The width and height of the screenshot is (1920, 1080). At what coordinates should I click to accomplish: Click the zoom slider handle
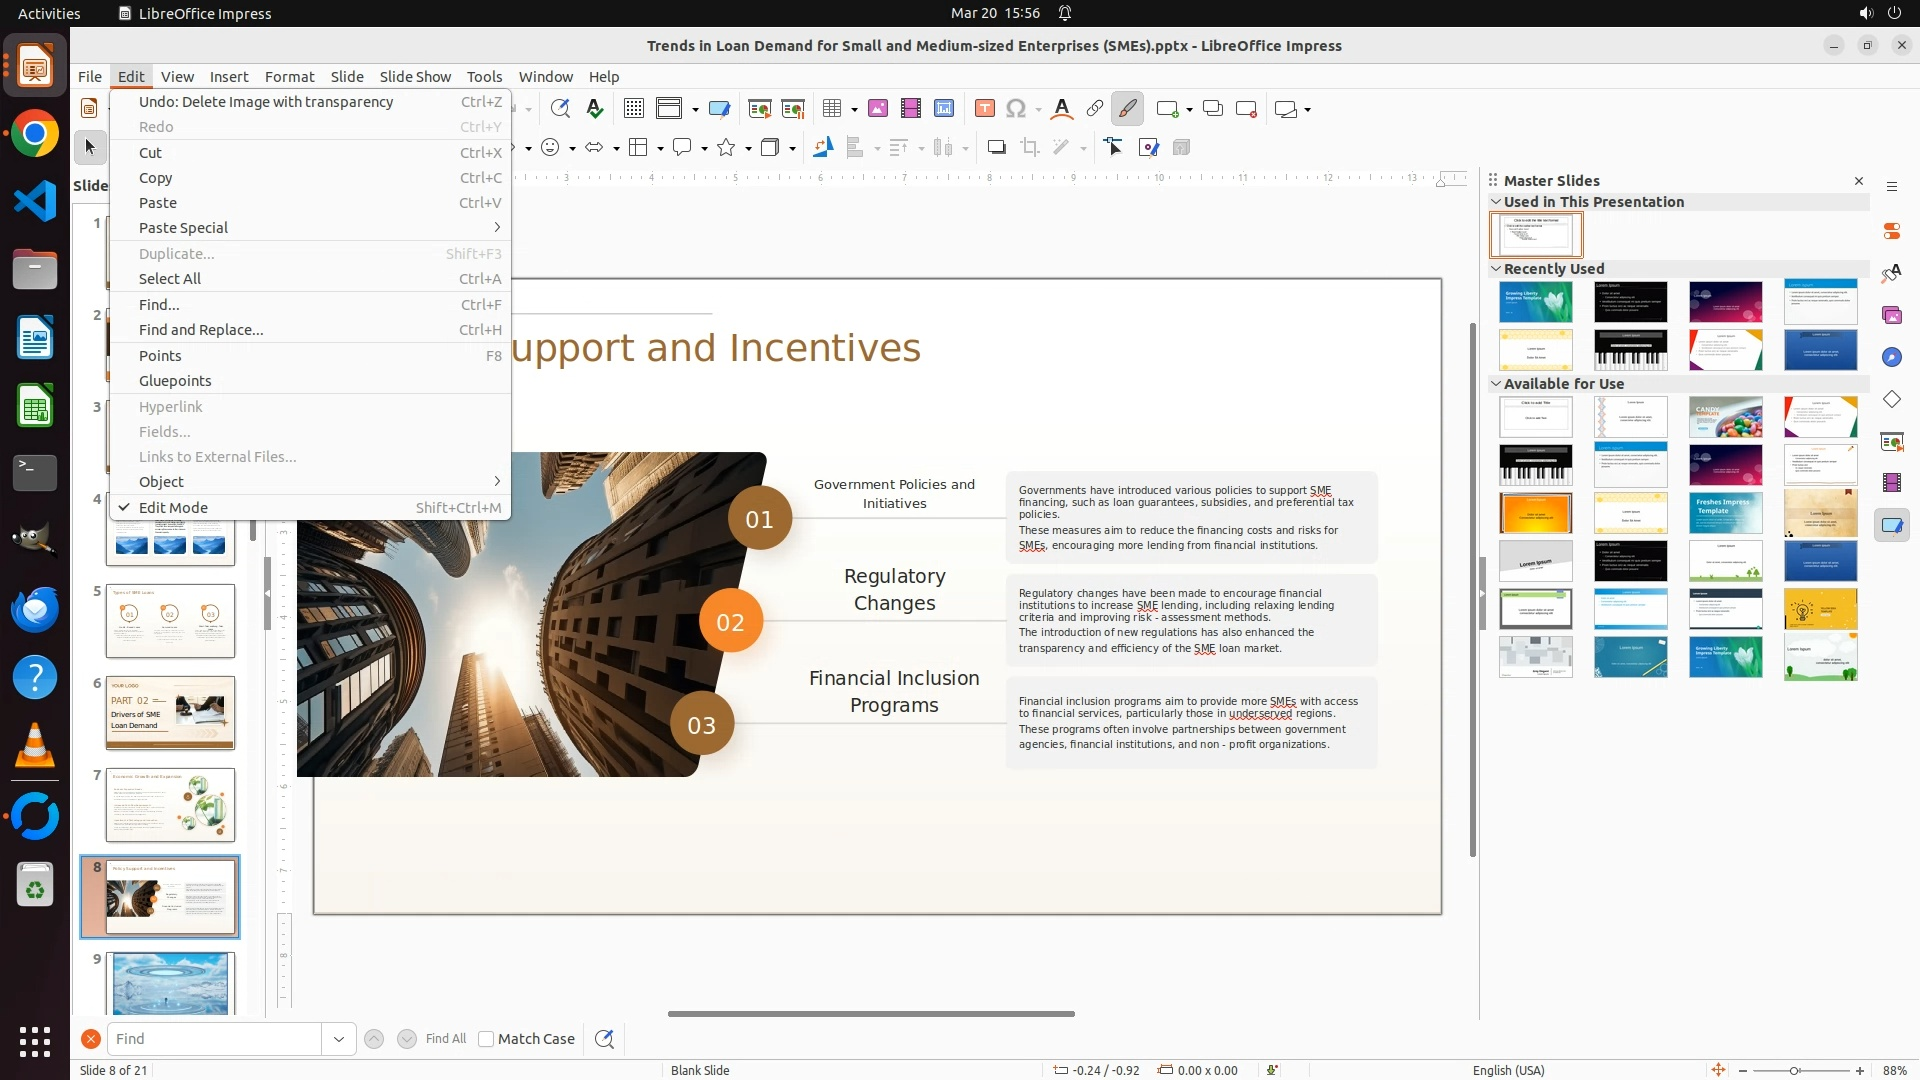point(1795,1071)
